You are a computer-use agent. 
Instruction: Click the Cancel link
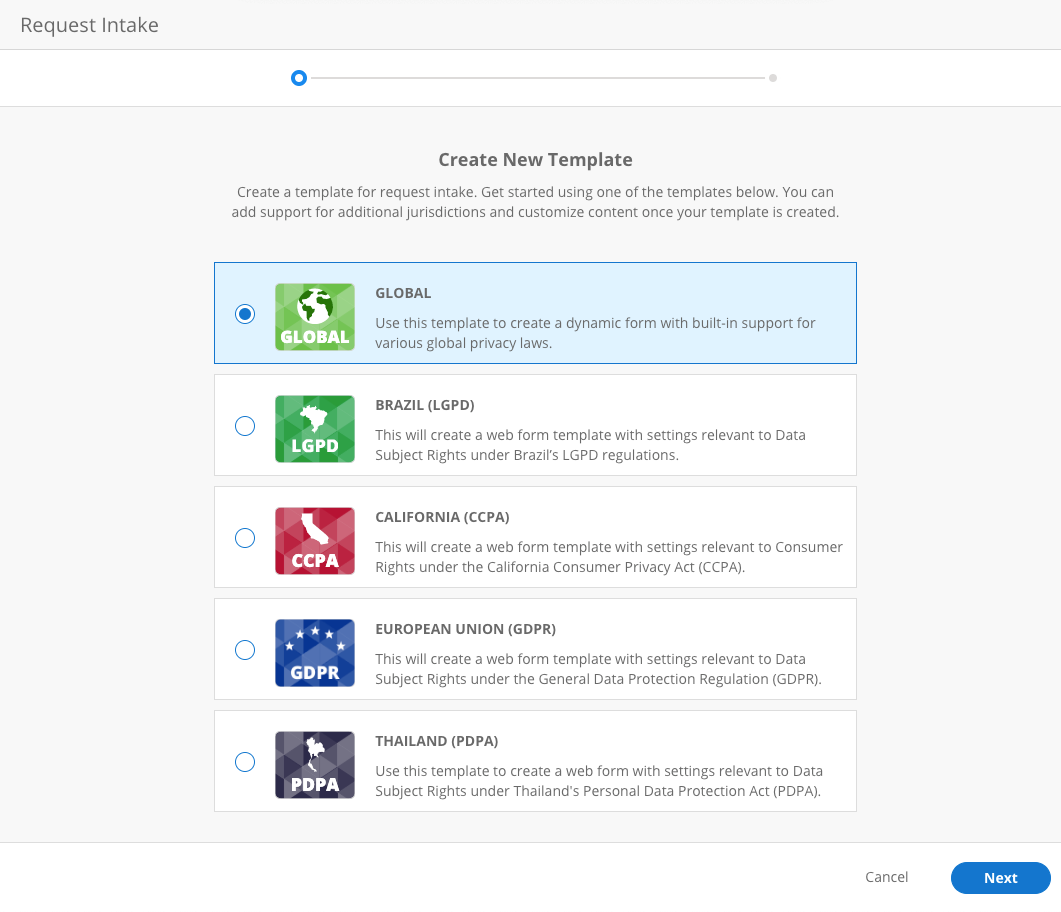[x=886, y=877]
